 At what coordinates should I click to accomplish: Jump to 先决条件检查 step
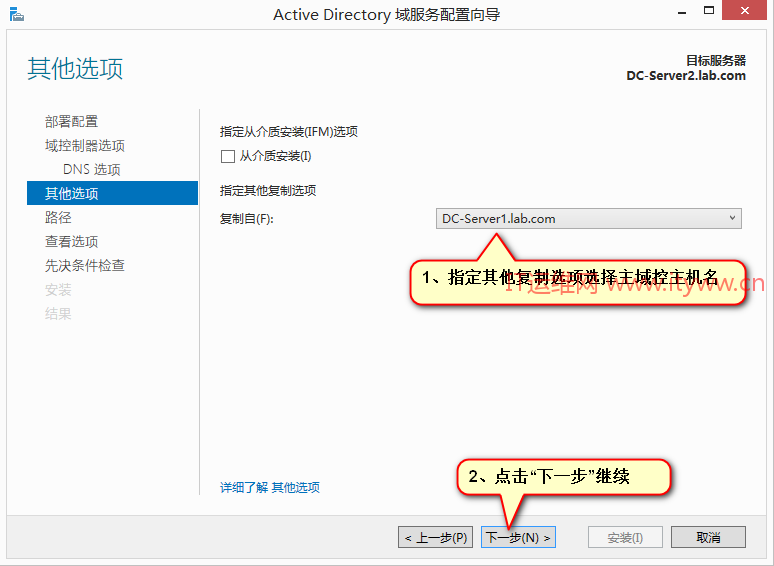coord(85,265)
